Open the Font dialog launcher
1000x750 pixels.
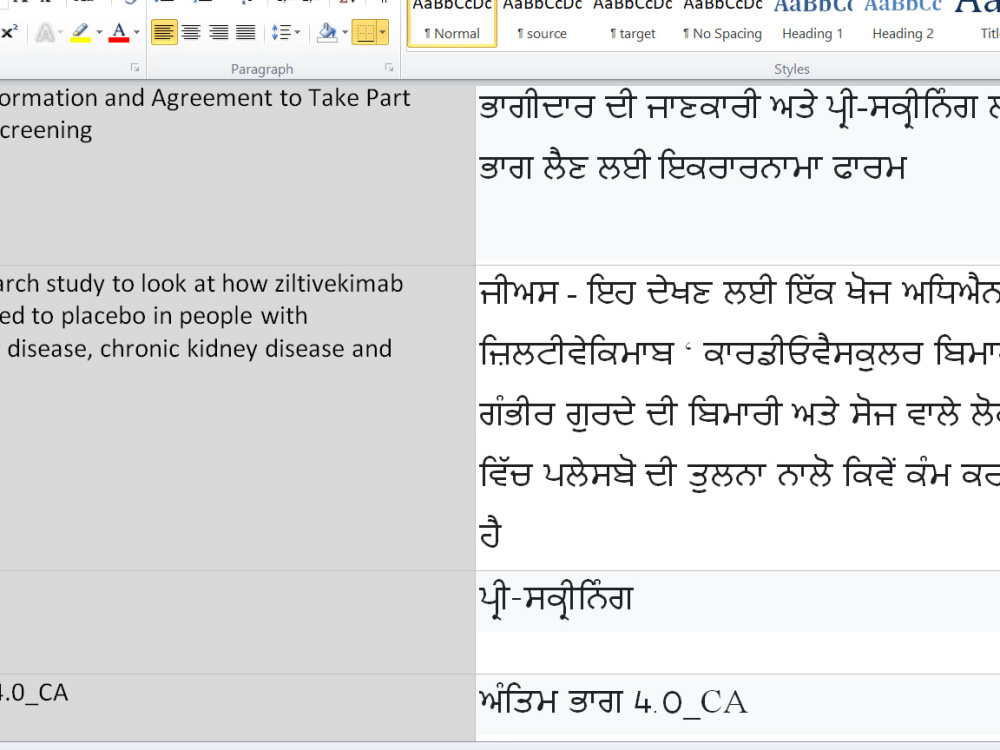click(135, 68)
